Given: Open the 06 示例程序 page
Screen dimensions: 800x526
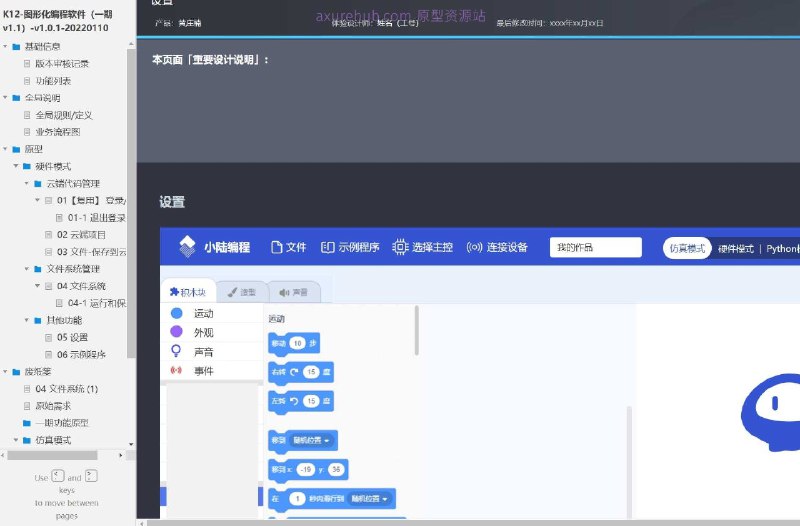Looking at the screenshot, I should coord(81,354).
